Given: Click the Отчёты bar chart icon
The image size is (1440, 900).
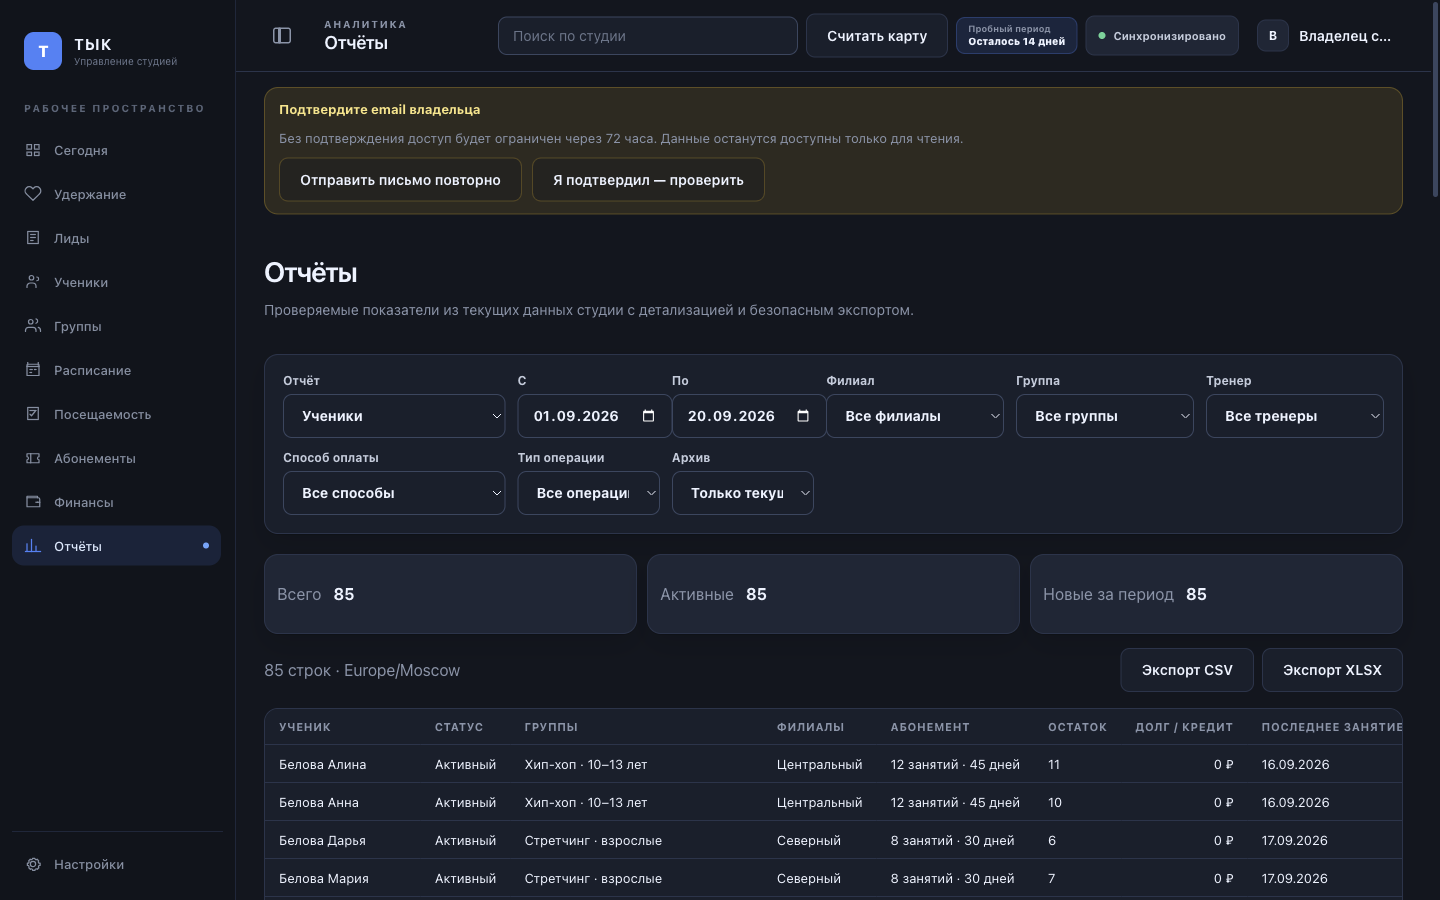Looking at the screenshot, I should [x=33, y=546].
